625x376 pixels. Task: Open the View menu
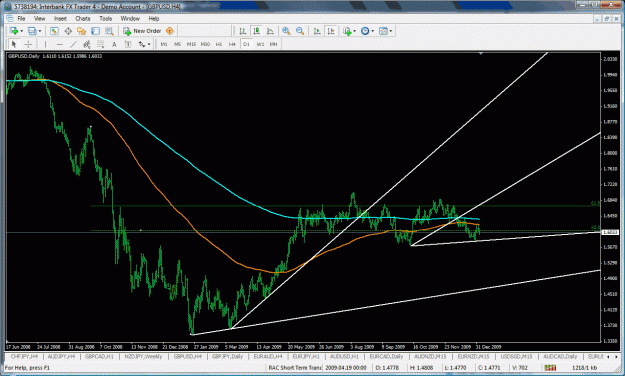coord(39,19)
